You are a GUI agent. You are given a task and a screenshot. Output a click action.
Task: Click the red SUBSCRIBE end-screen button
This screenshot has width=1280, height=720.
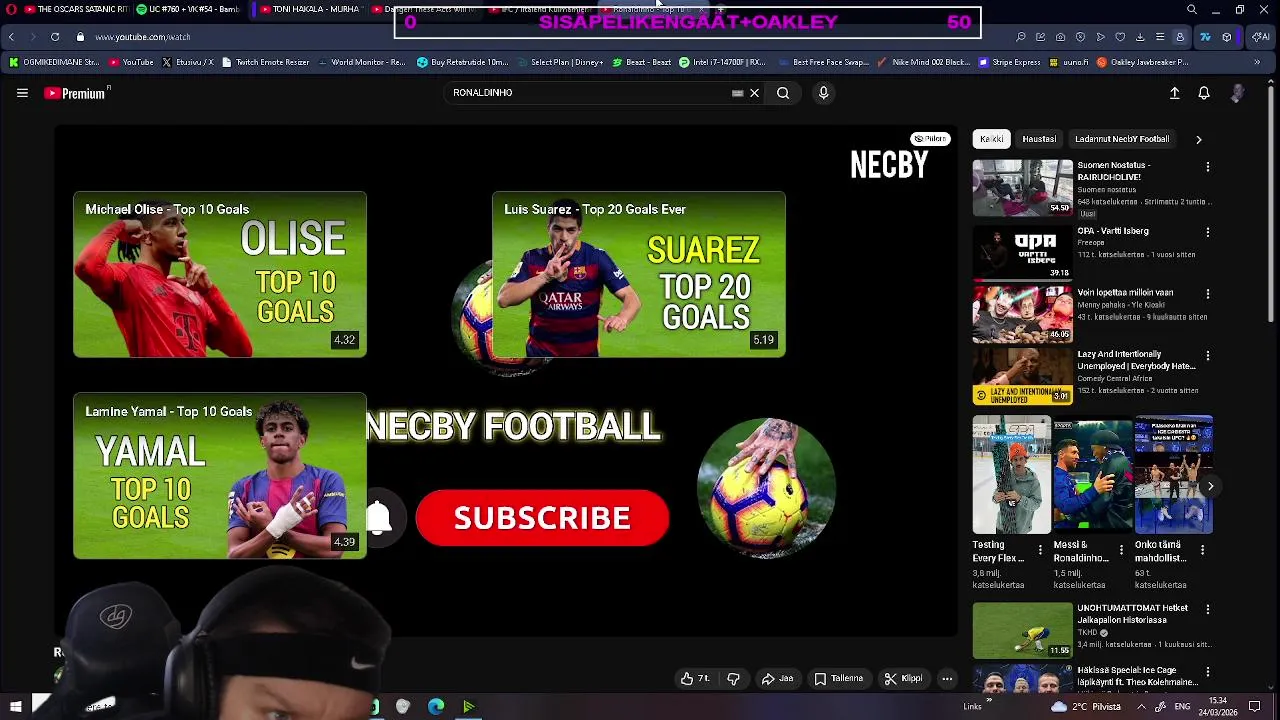[x=542, y=518]
